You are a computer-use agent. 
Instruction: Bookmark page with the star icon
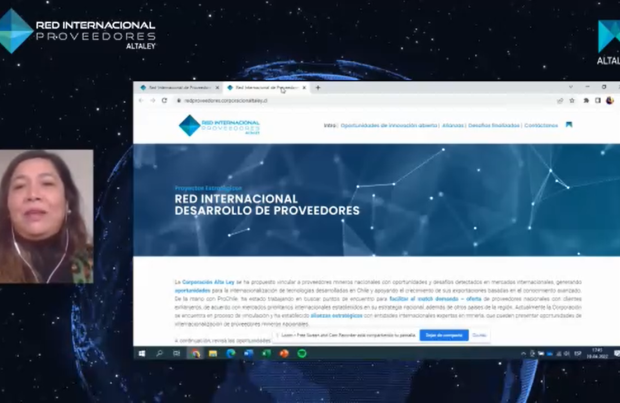(x=572, y=100)
